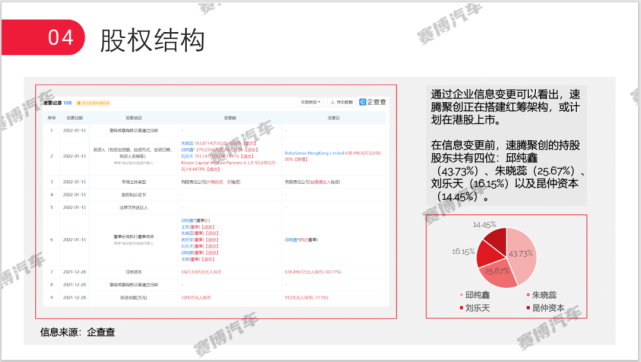
Task: Click the slide title 股权结构
Action: click(x=152, y=40)
